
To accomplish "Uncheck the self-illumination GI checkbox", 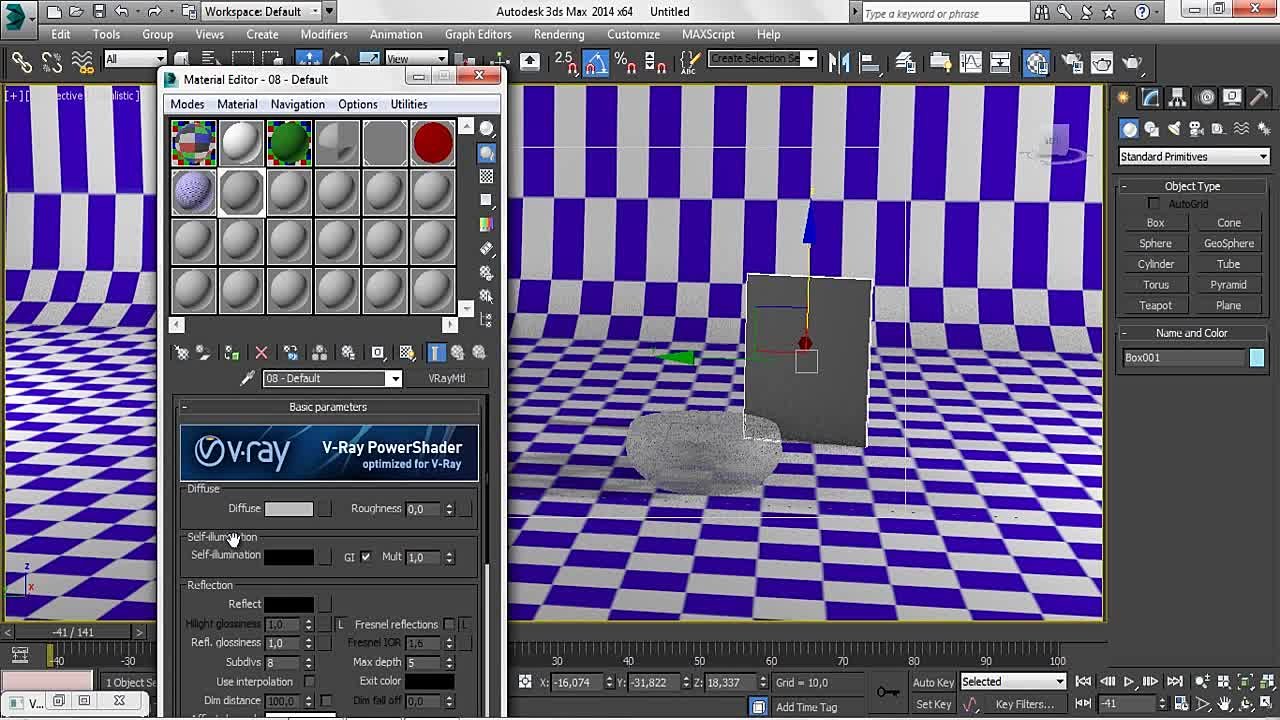I will pyautogui.click(x=365, y=557).
